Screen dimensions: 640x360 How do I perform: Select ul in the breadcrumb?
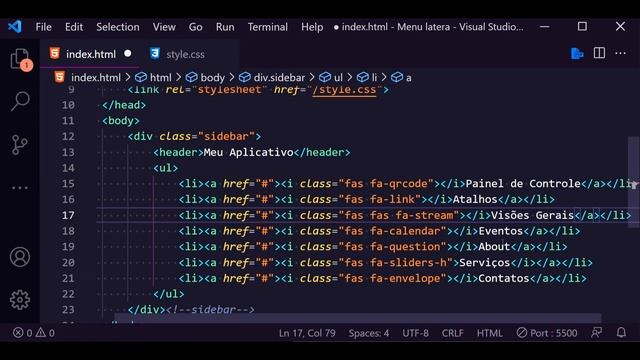[x=338, y=78]
